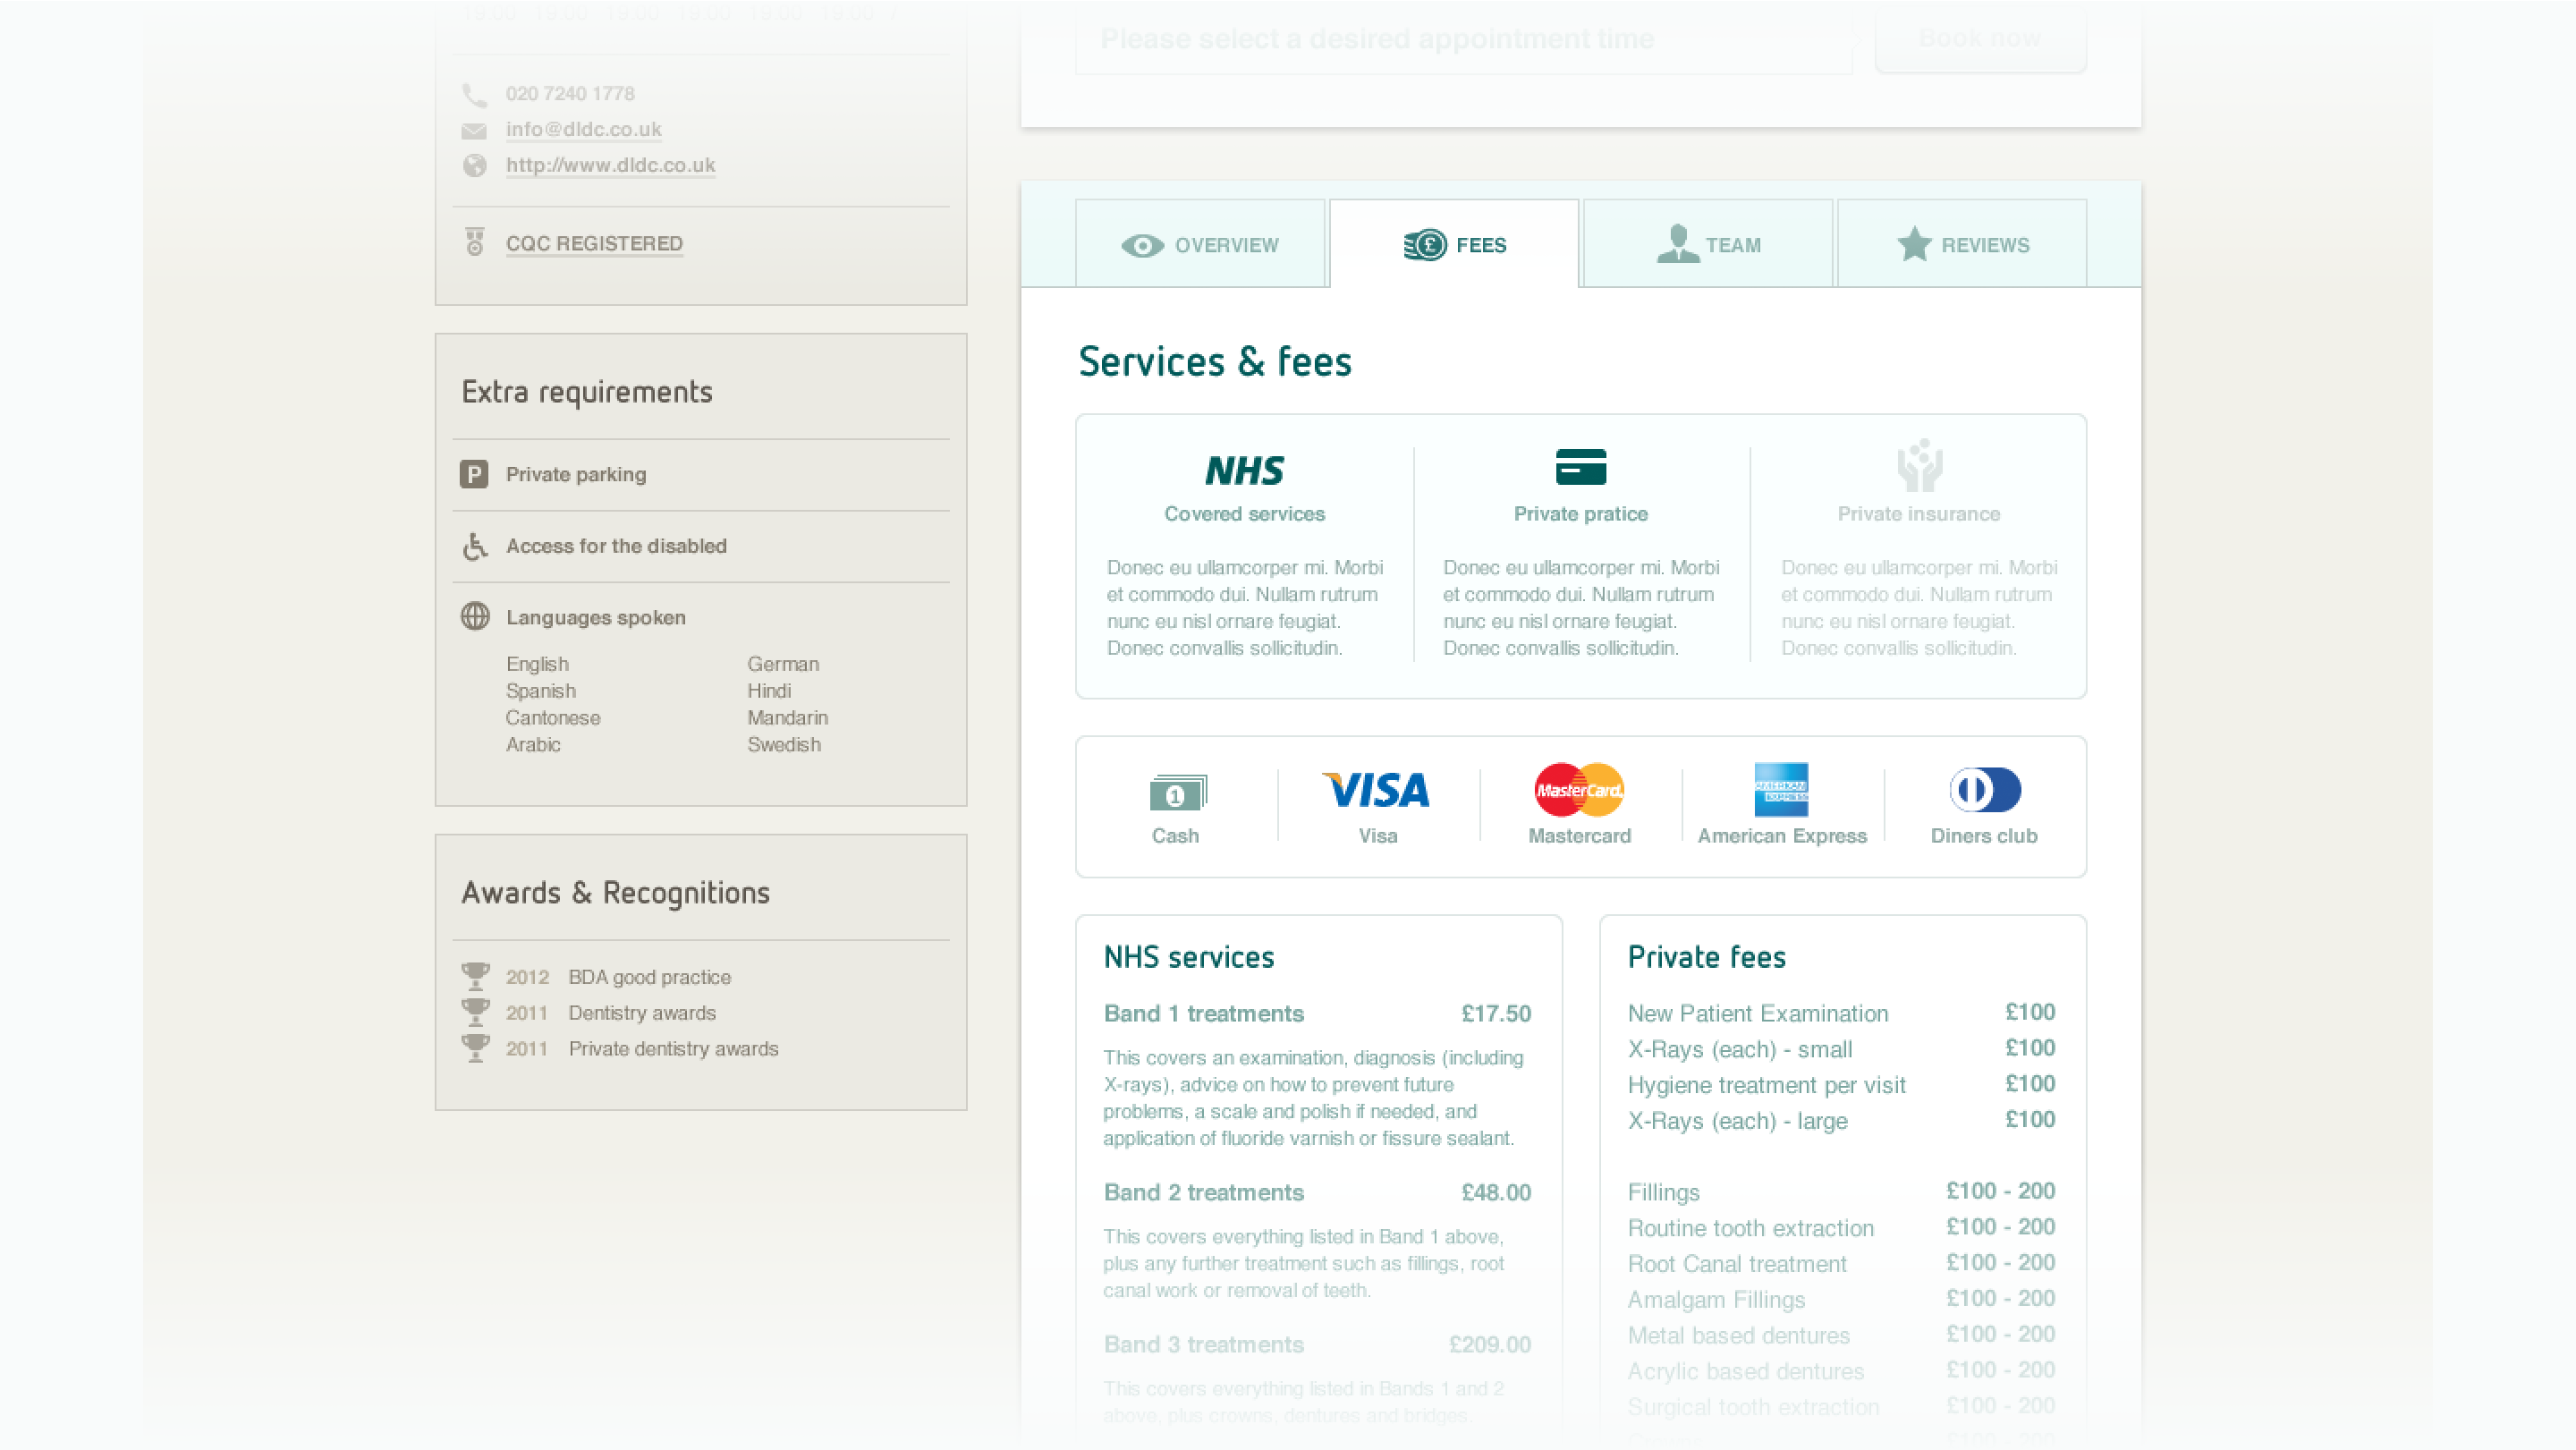Choose the Mastercard logo
Viewport: 2576px width, 1450px height.
(x=1579, y=790)
